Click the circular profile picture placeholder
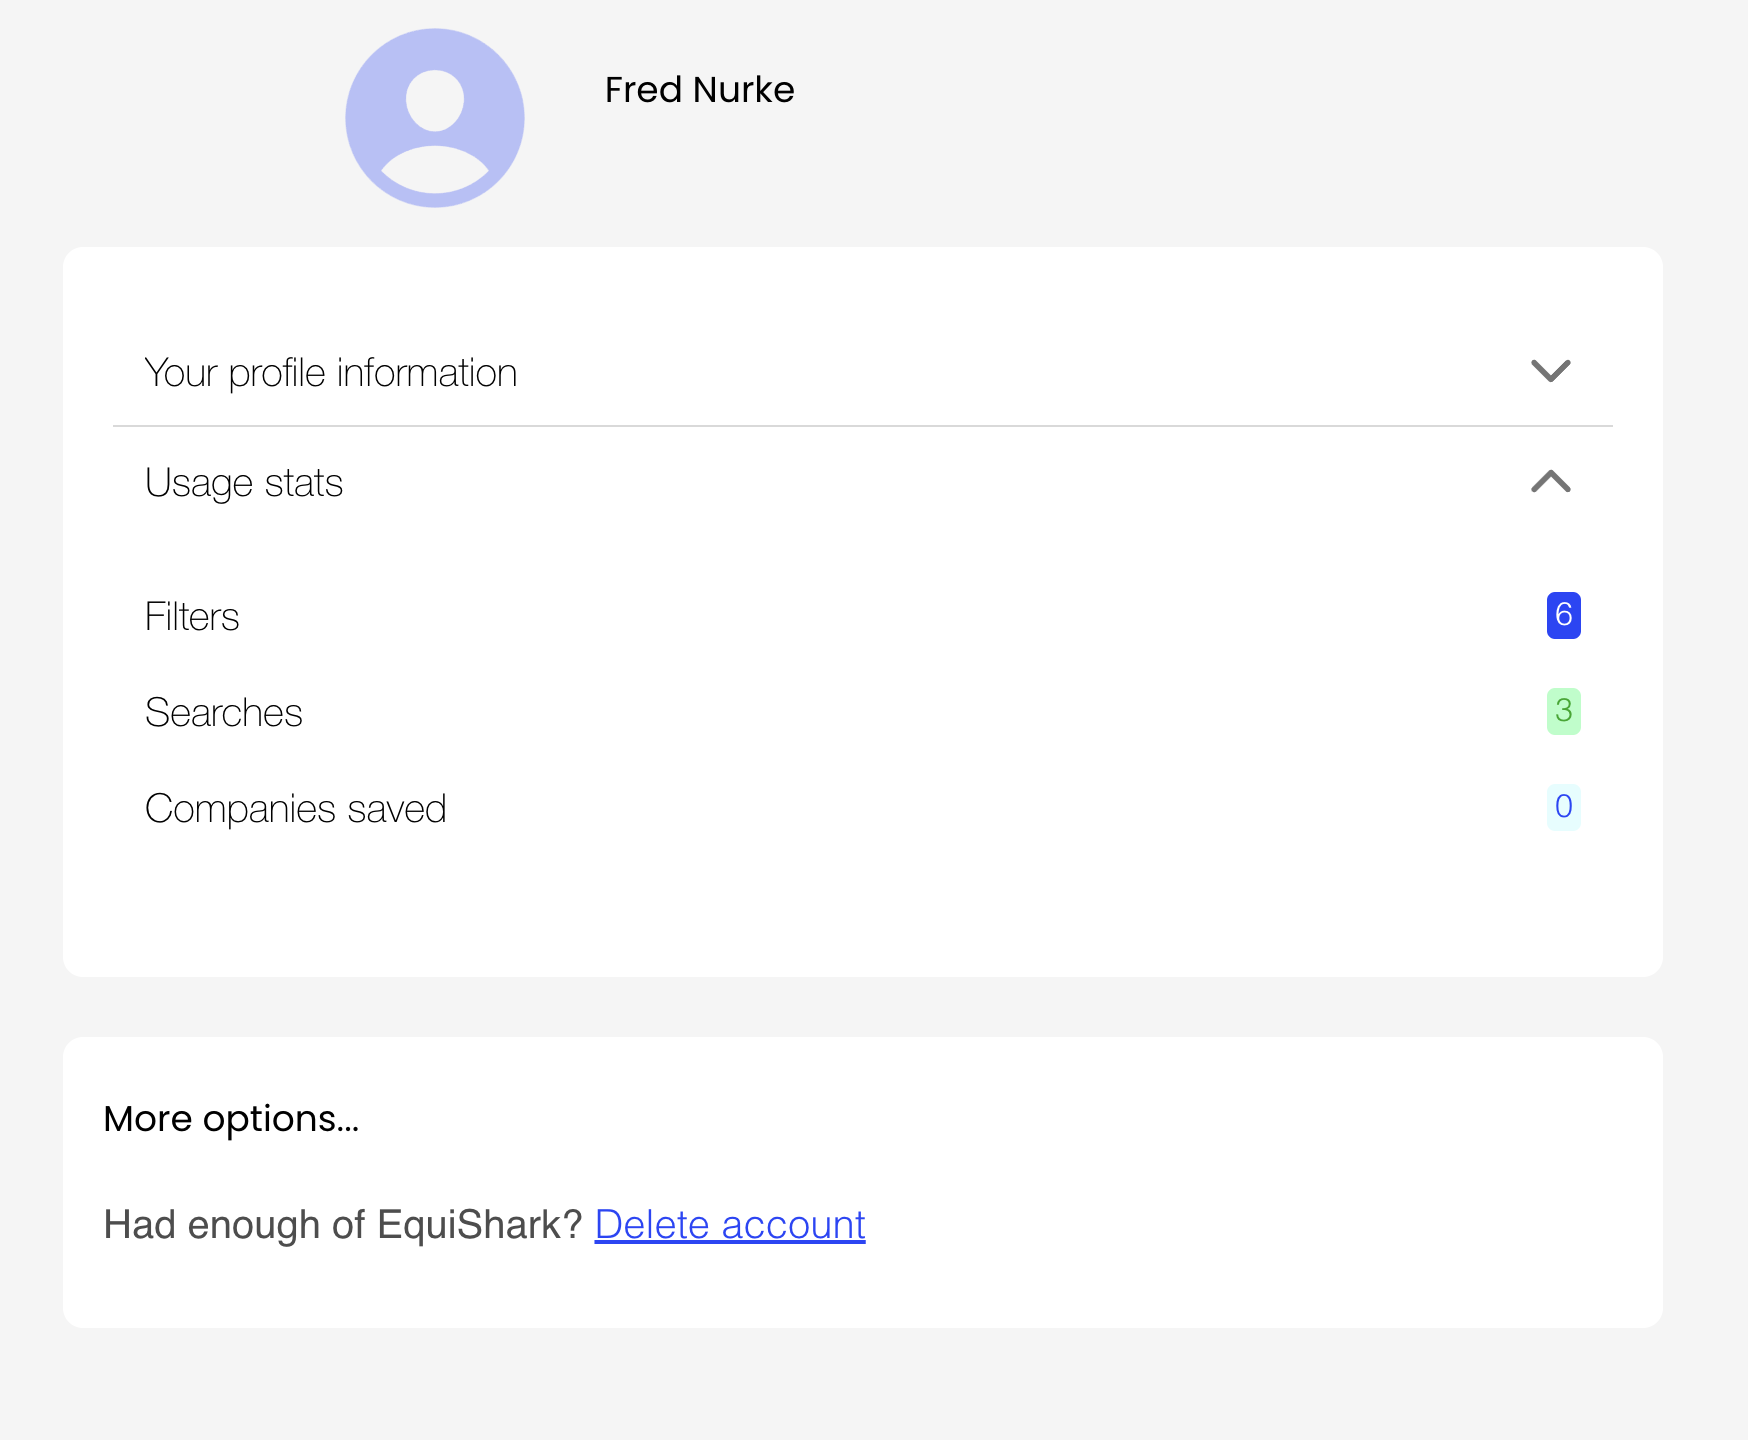 coord(435,117)
